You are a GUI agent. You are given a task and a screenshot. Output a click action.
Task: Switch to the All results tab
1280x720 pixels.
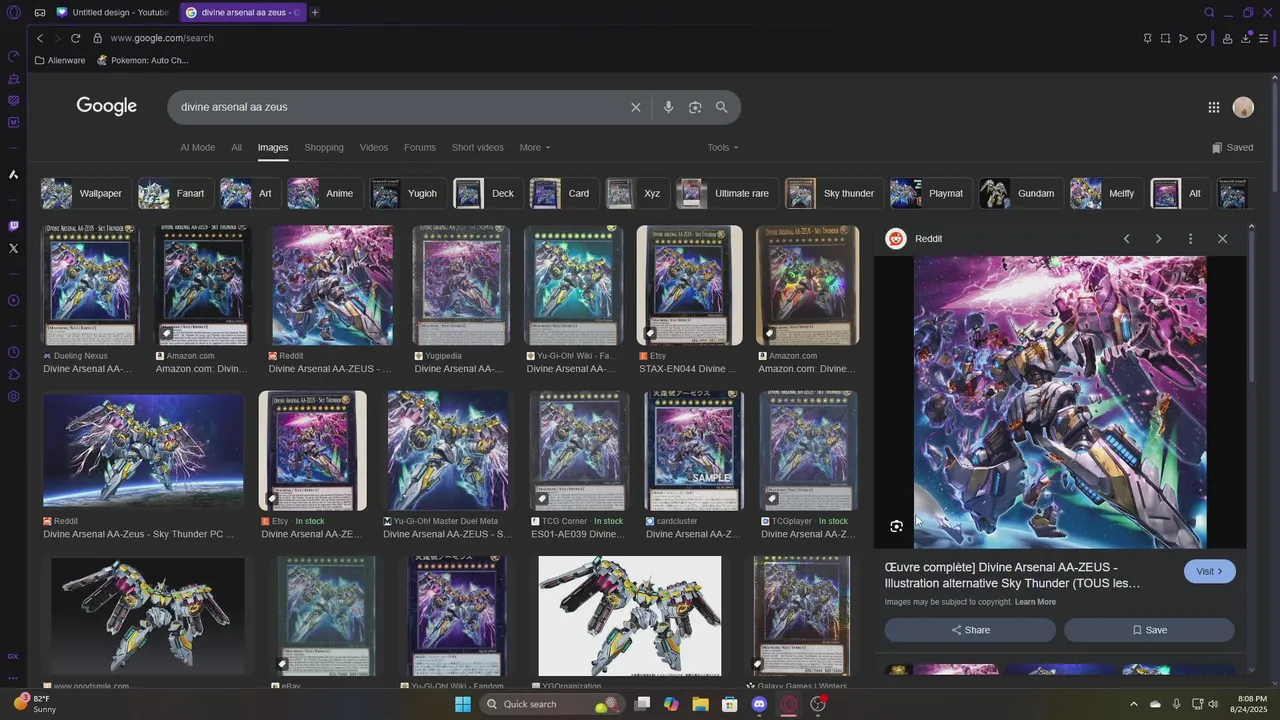coord(236,147)
